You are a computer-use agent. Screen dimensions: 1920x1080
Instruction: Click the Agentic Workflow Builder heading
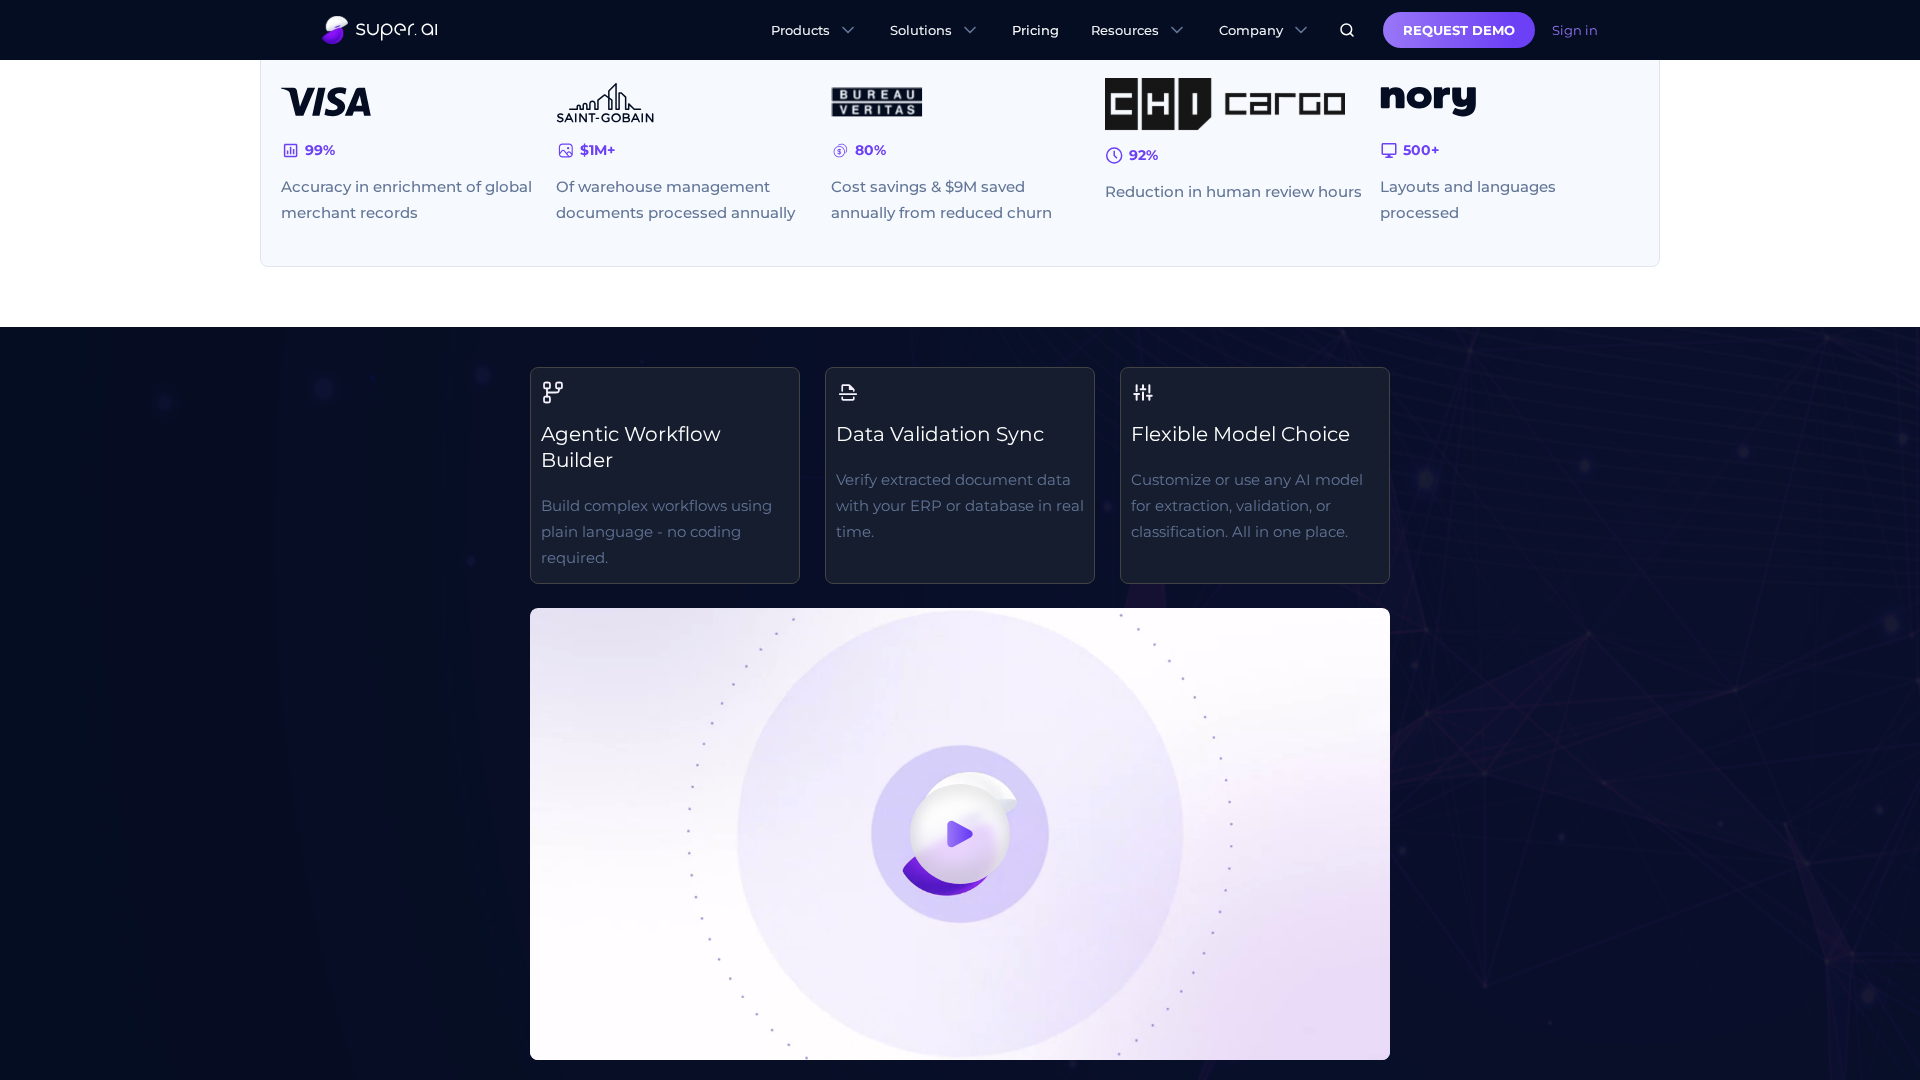pyautogui.click(x=630, y=447)
